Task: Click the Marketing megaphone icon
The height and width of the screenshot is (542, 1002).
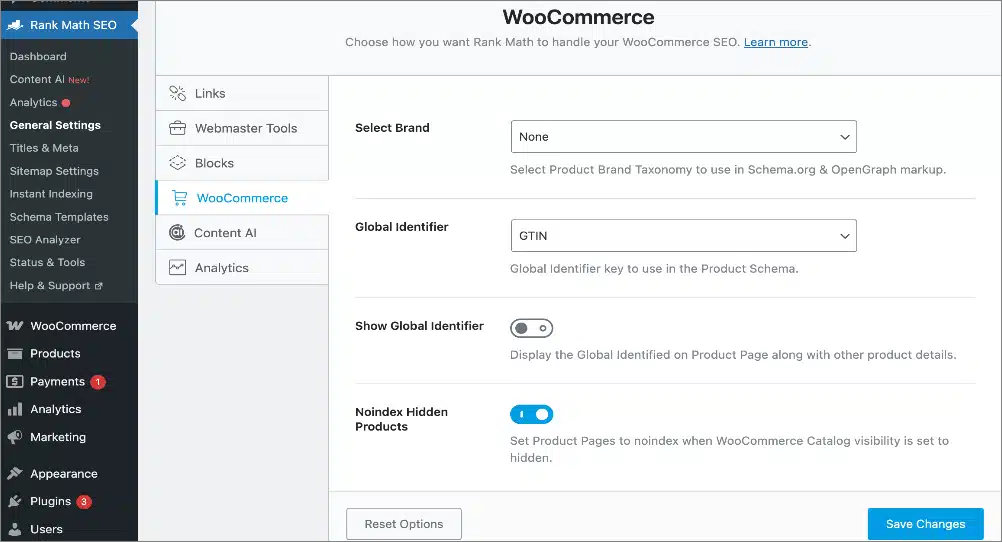Action: pyautogui.click(x=15, y=437)
